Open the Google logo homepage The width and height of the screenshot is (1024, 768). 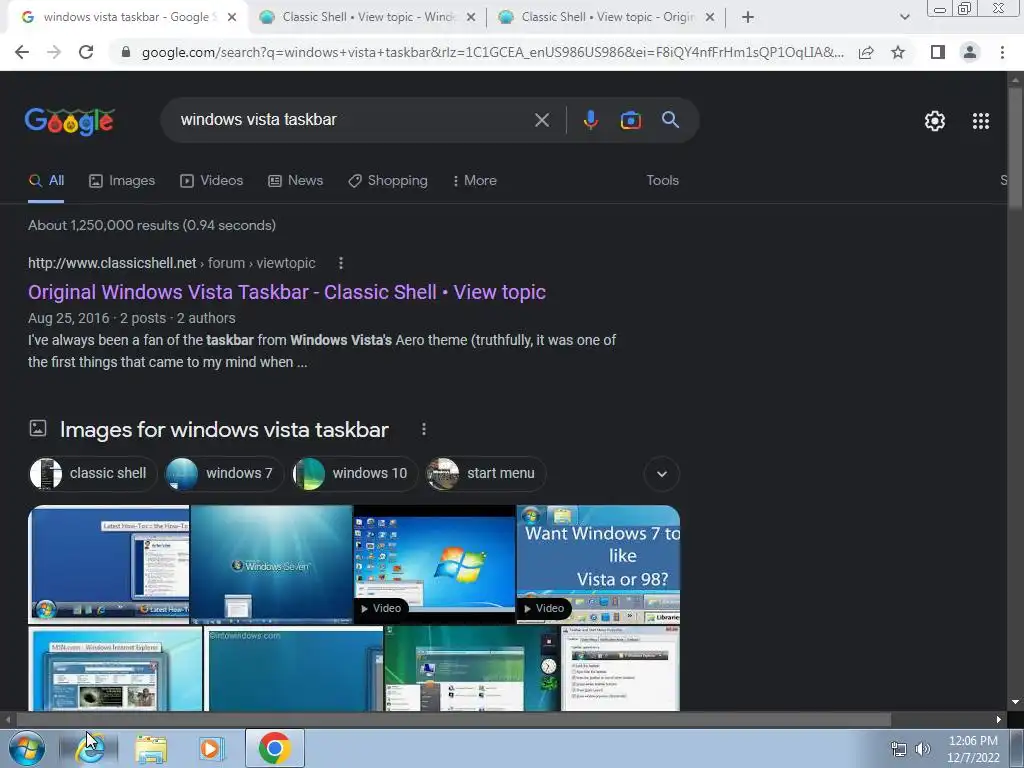pos(70,121)
